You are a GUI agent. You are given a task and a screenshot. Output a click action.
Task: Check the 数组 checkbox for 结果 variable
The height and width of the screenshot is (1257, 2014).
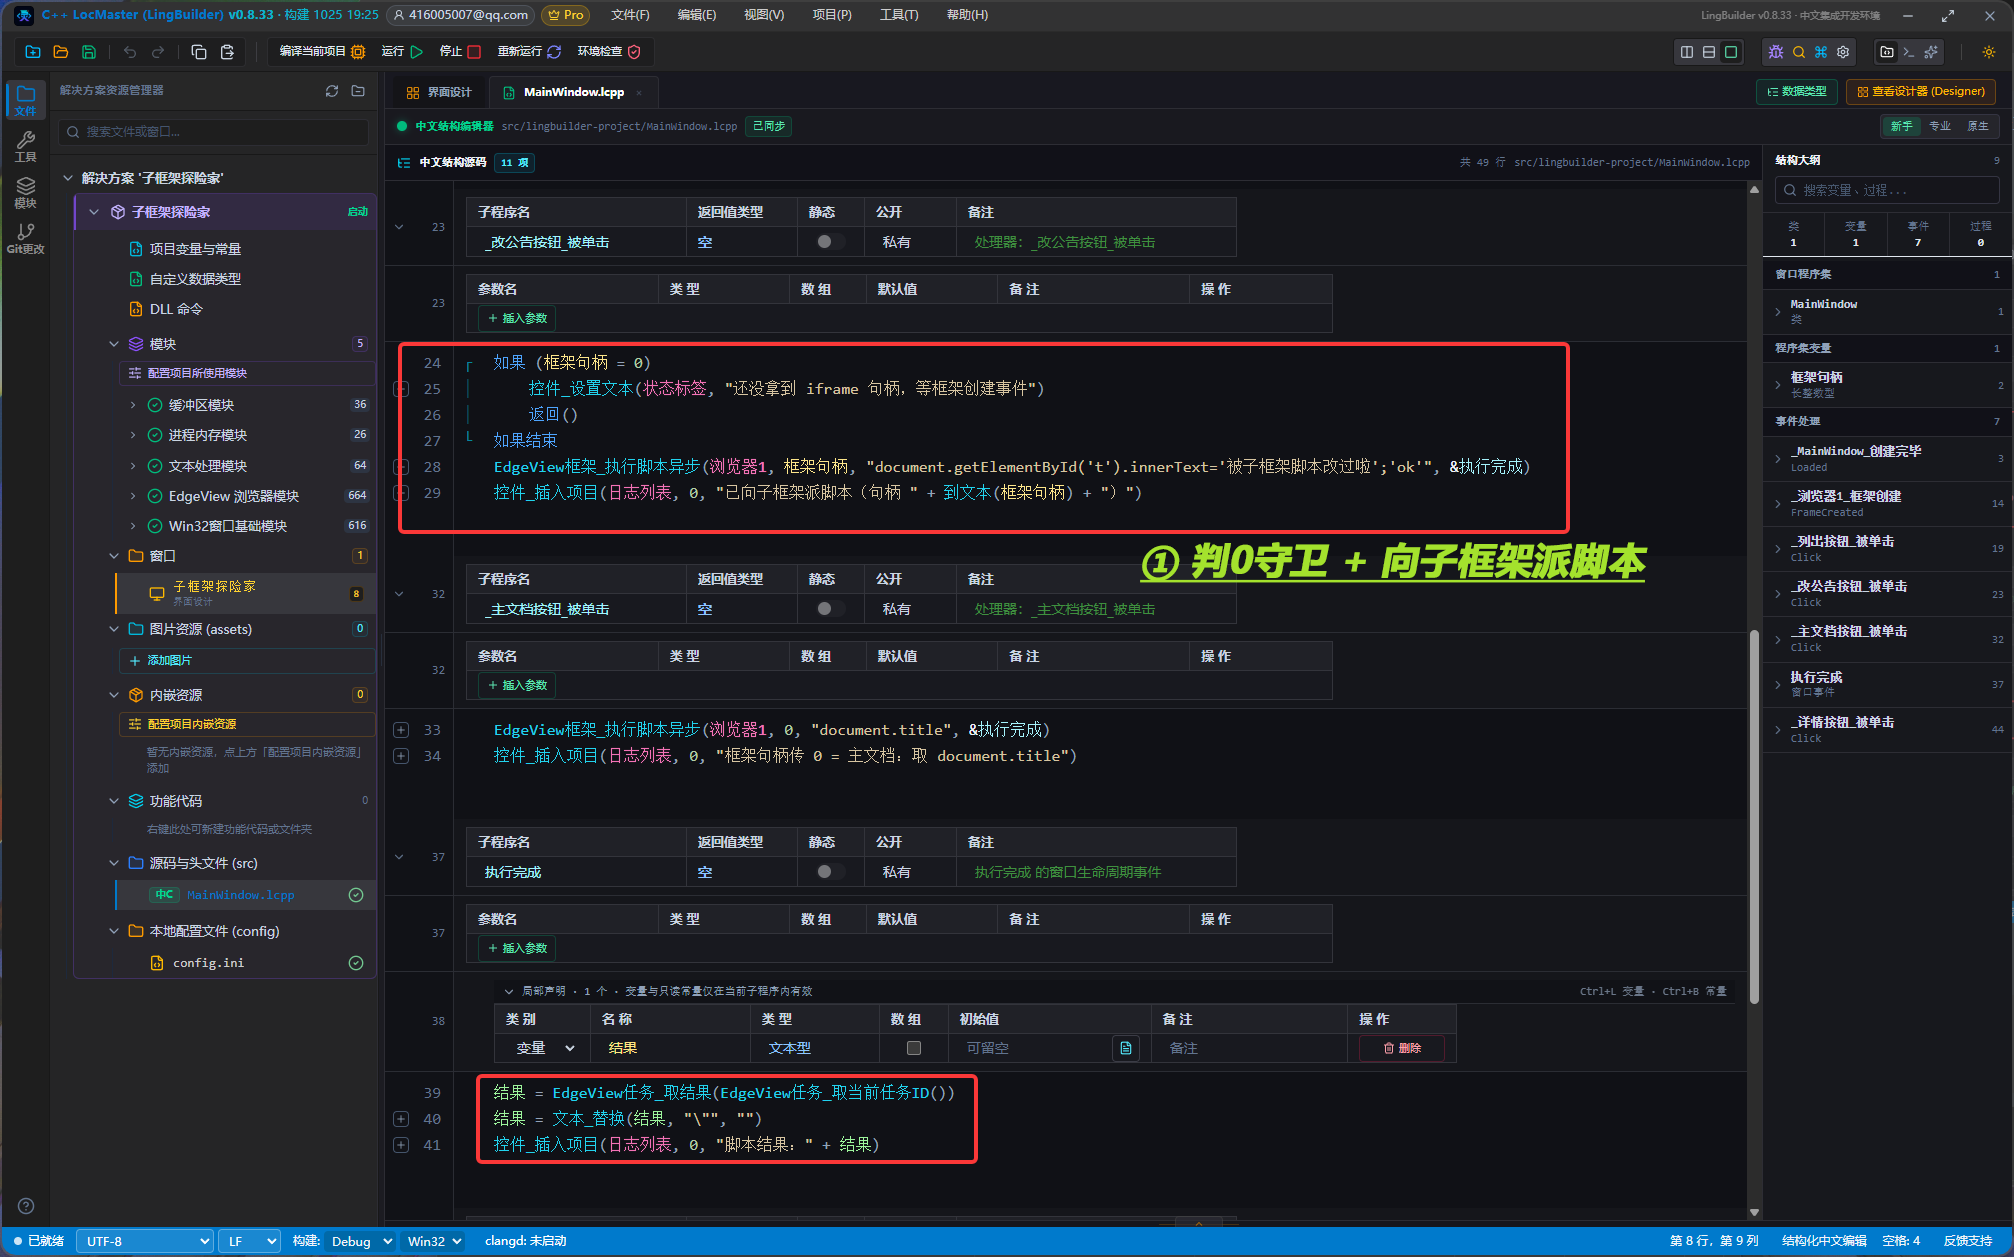[x=913, y=1048]
